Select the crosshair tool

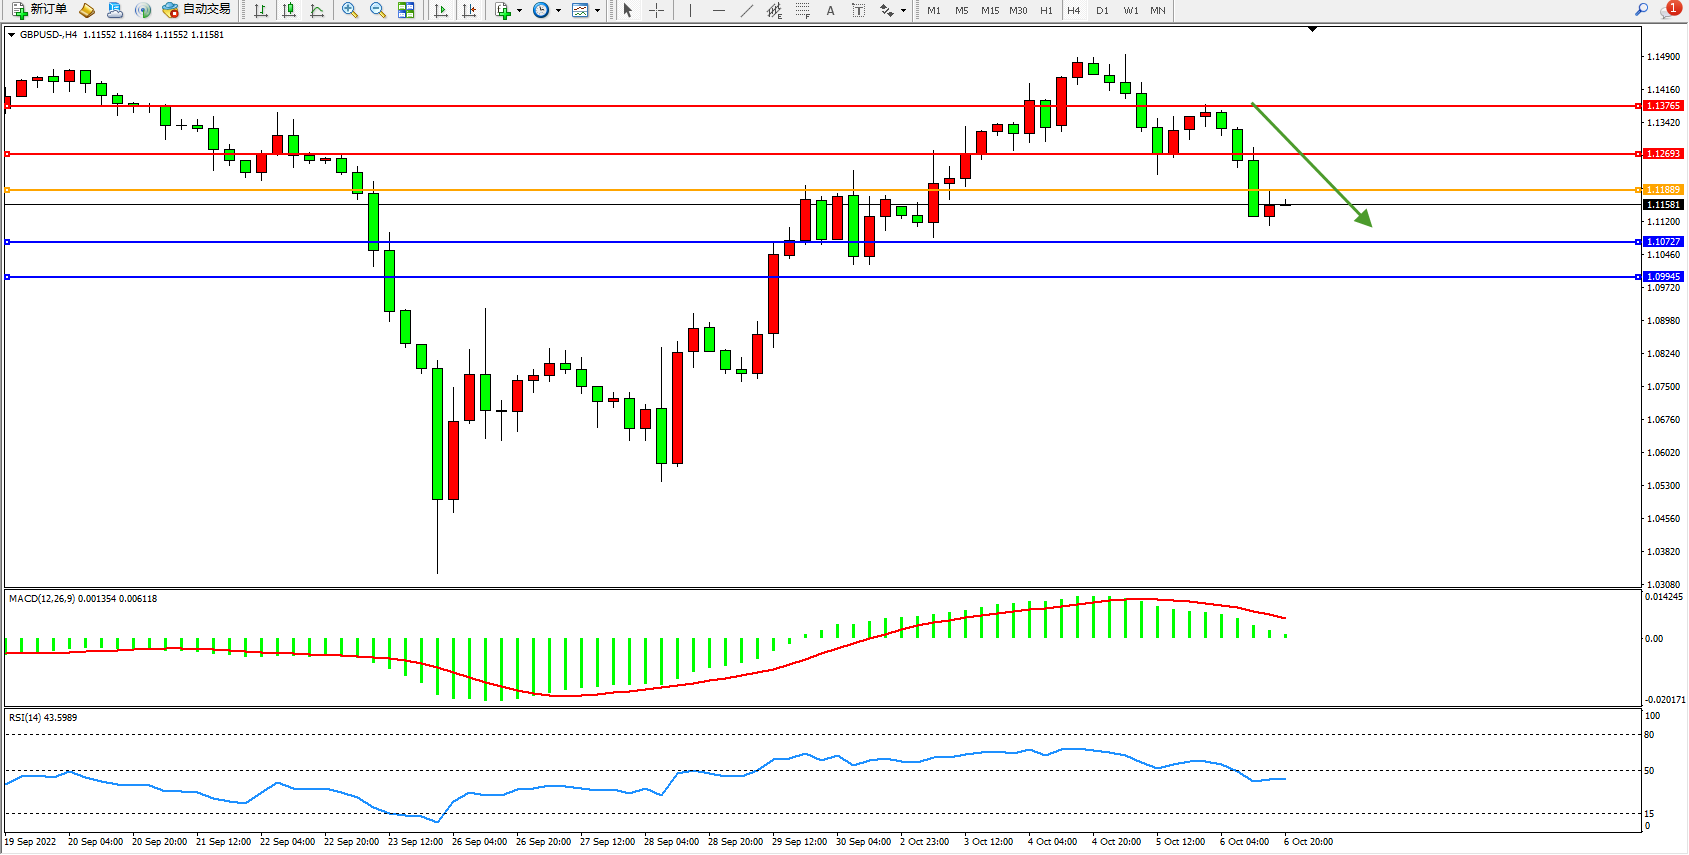tap(657, 10)
